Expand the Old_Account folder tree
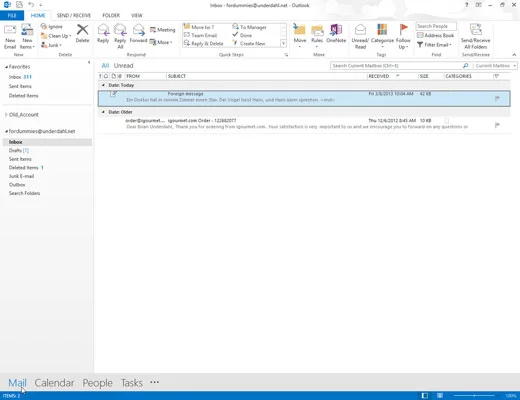This screenshot has width=520, height=400. coord(6,115)
